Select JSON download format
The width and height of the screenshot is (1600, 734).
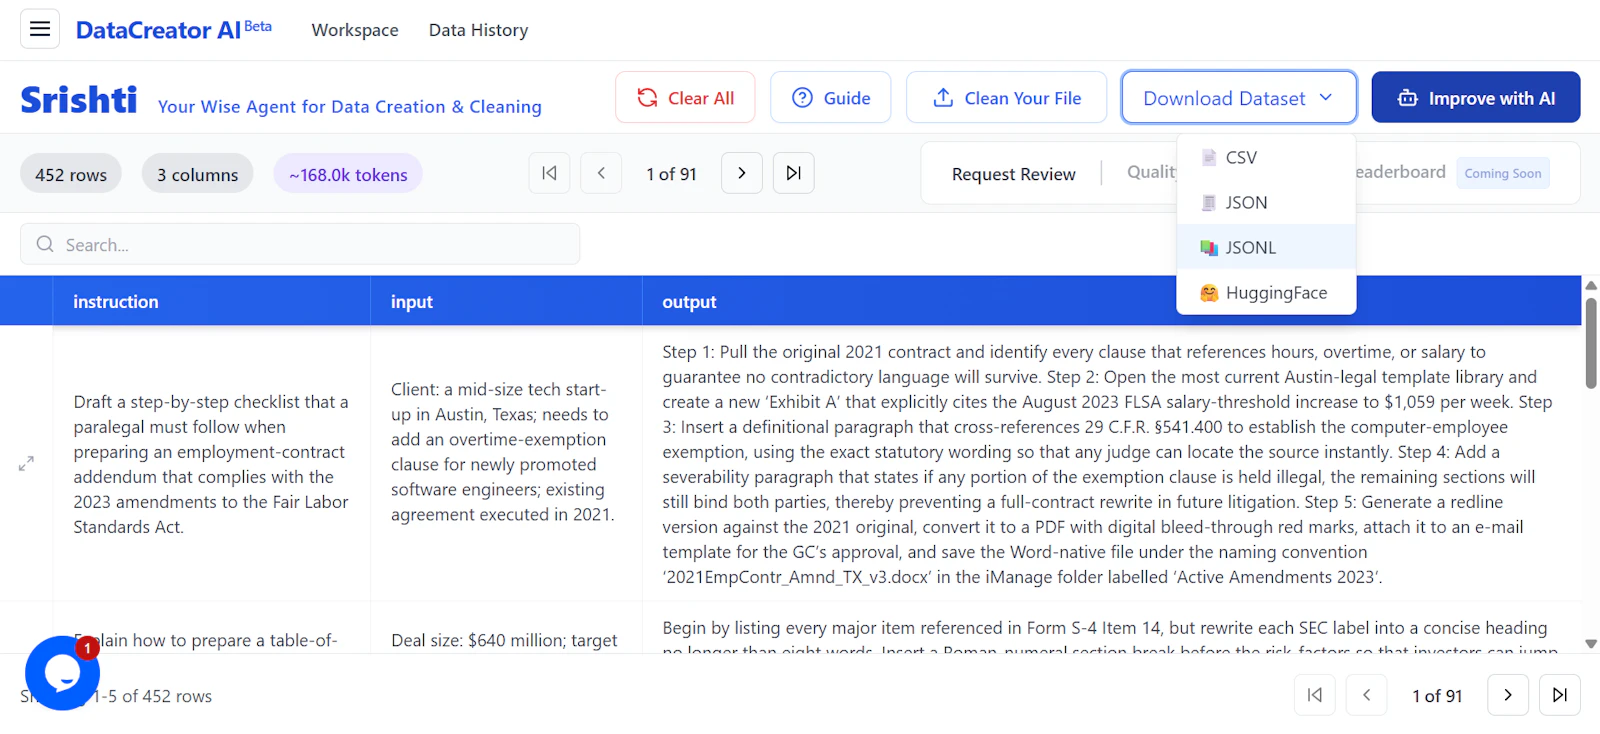point(1267,202)
